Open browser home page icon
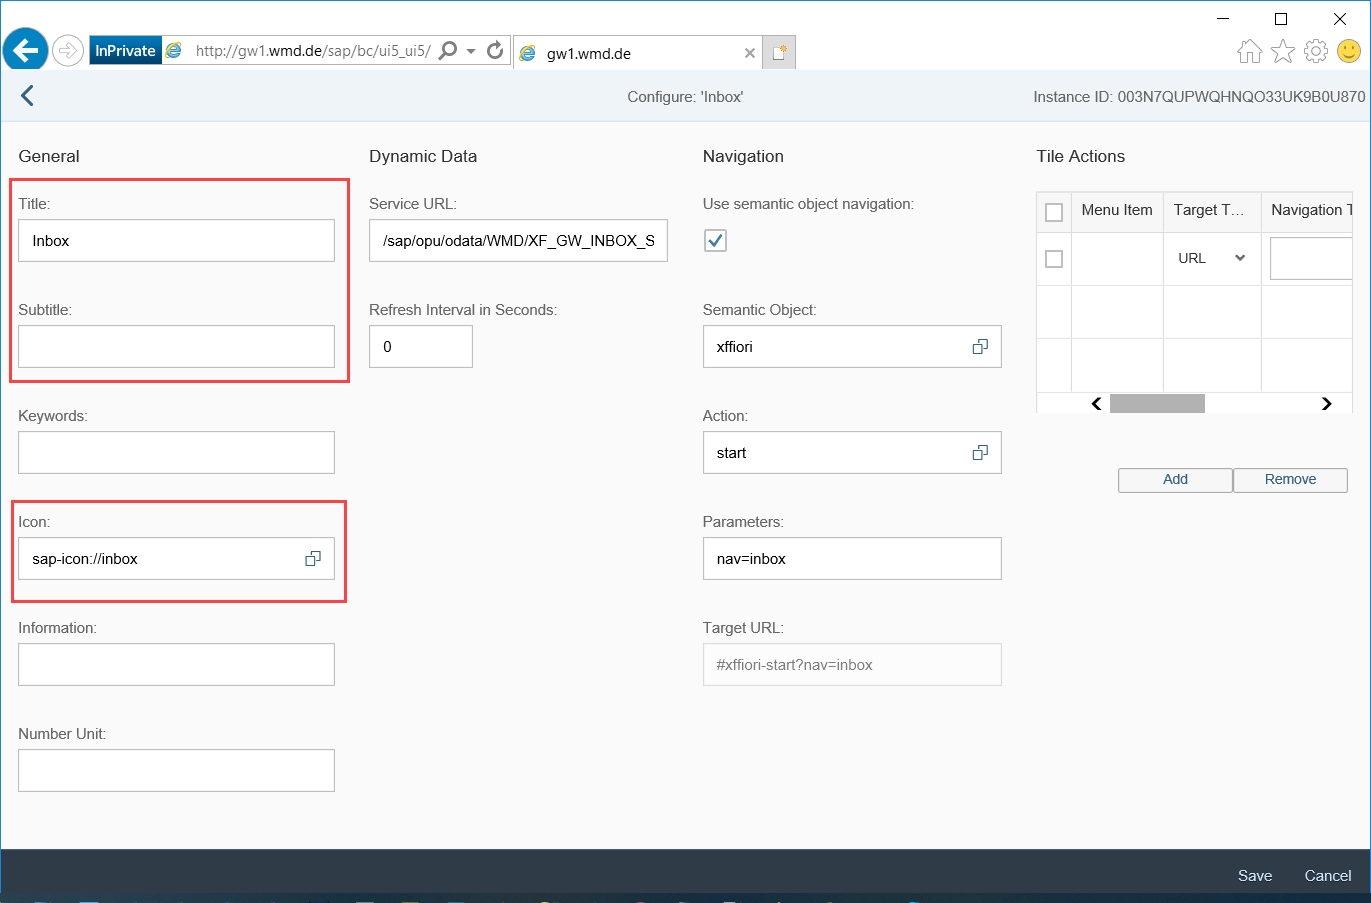The height and width of the screenshot is (903, 1371). [x=1249, y=52]
